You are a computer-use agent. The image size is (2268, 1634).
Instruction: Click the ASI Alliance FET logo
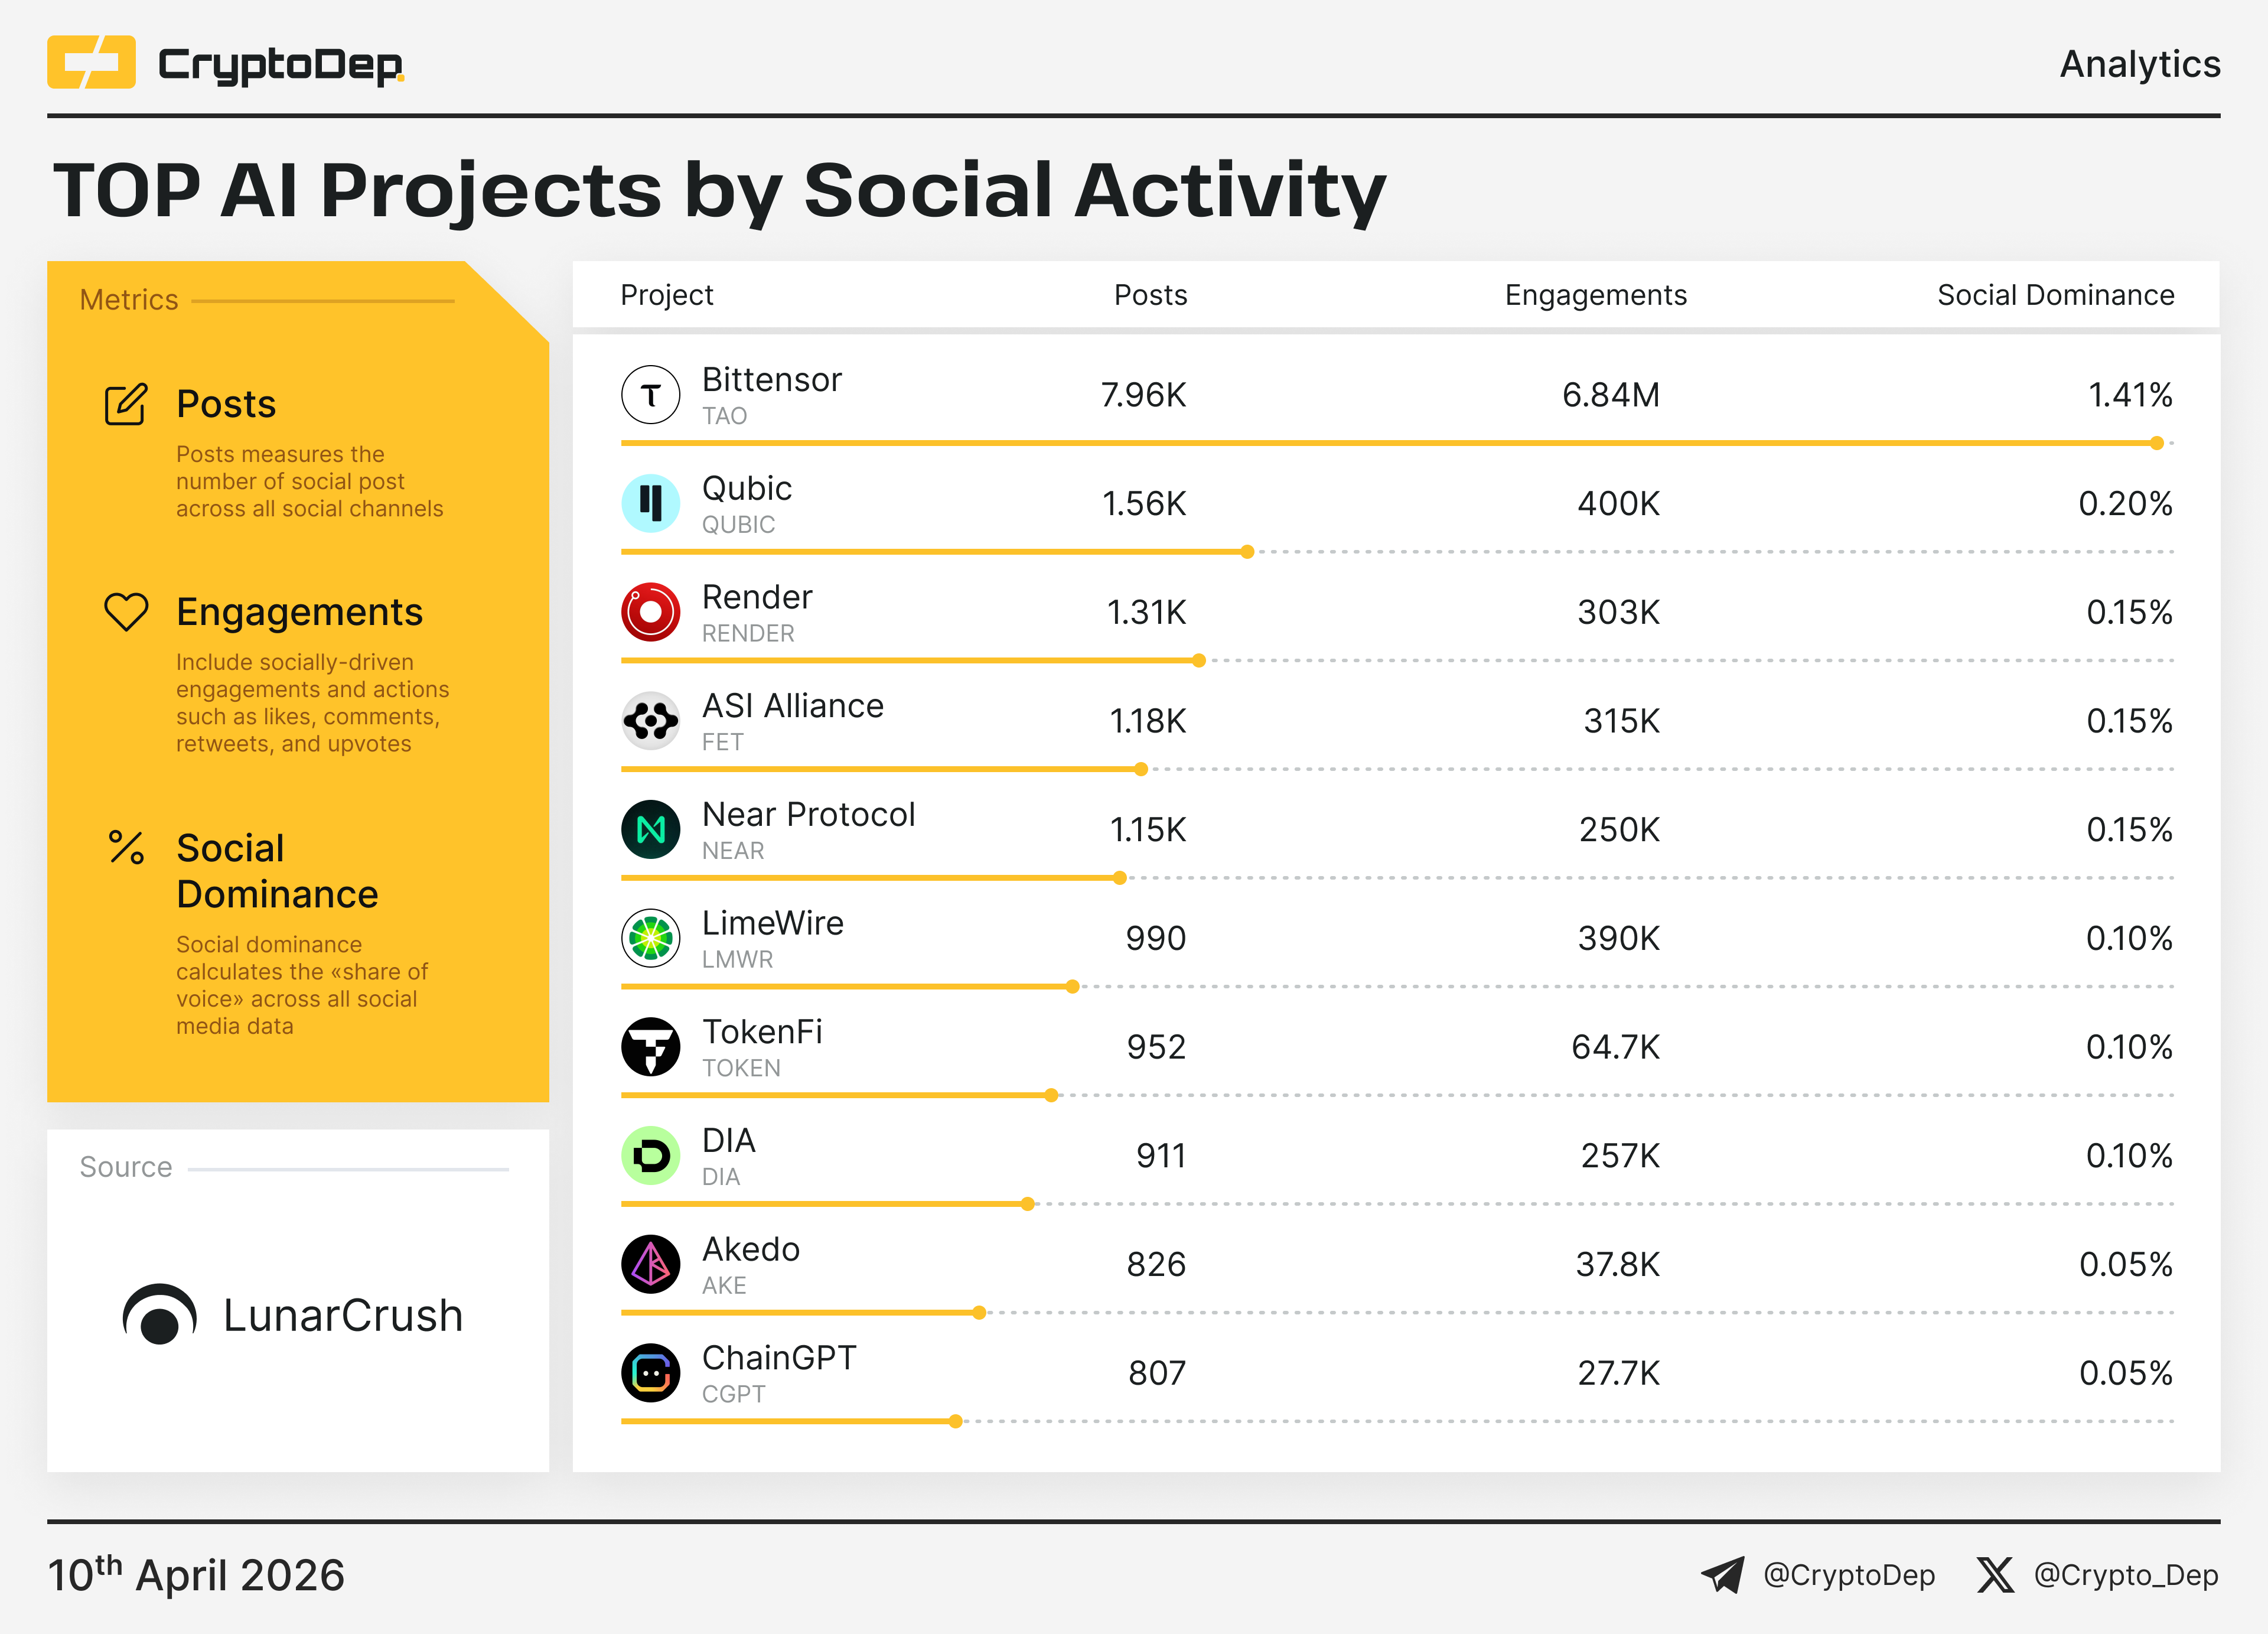click(650, 720)
